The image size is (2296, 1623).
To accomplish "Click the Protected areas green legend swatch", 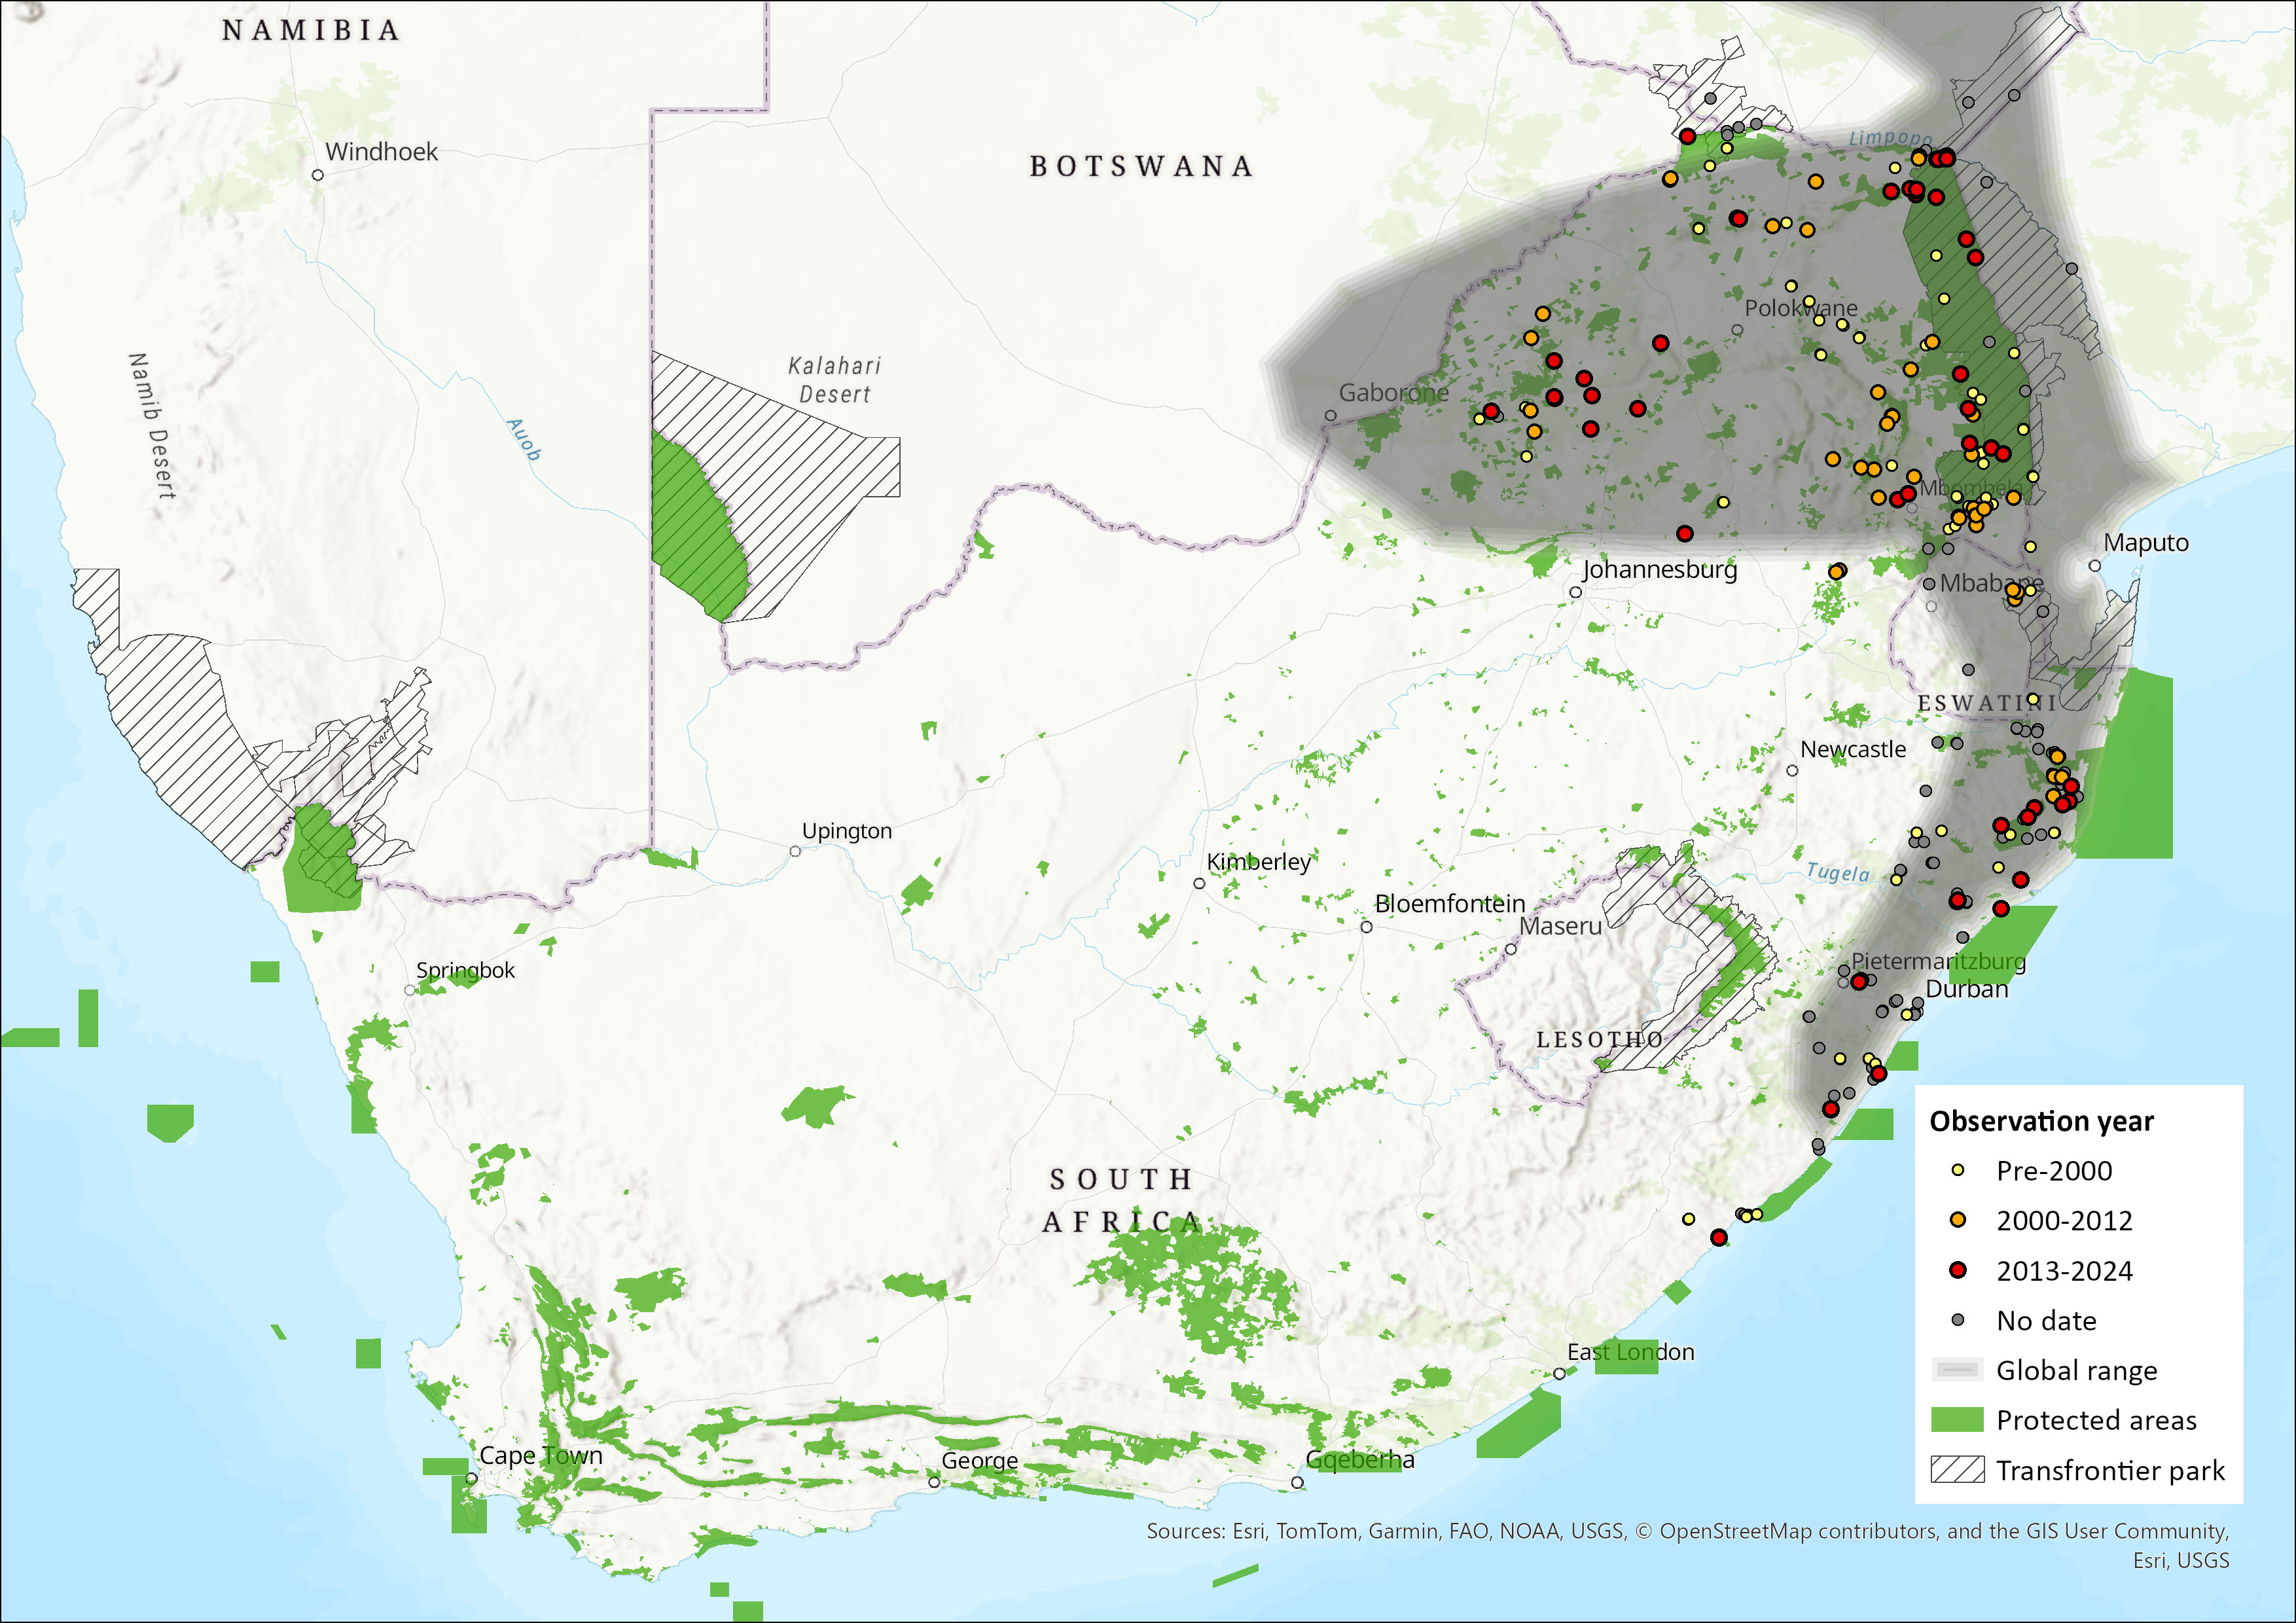I will [1957, 1419].
